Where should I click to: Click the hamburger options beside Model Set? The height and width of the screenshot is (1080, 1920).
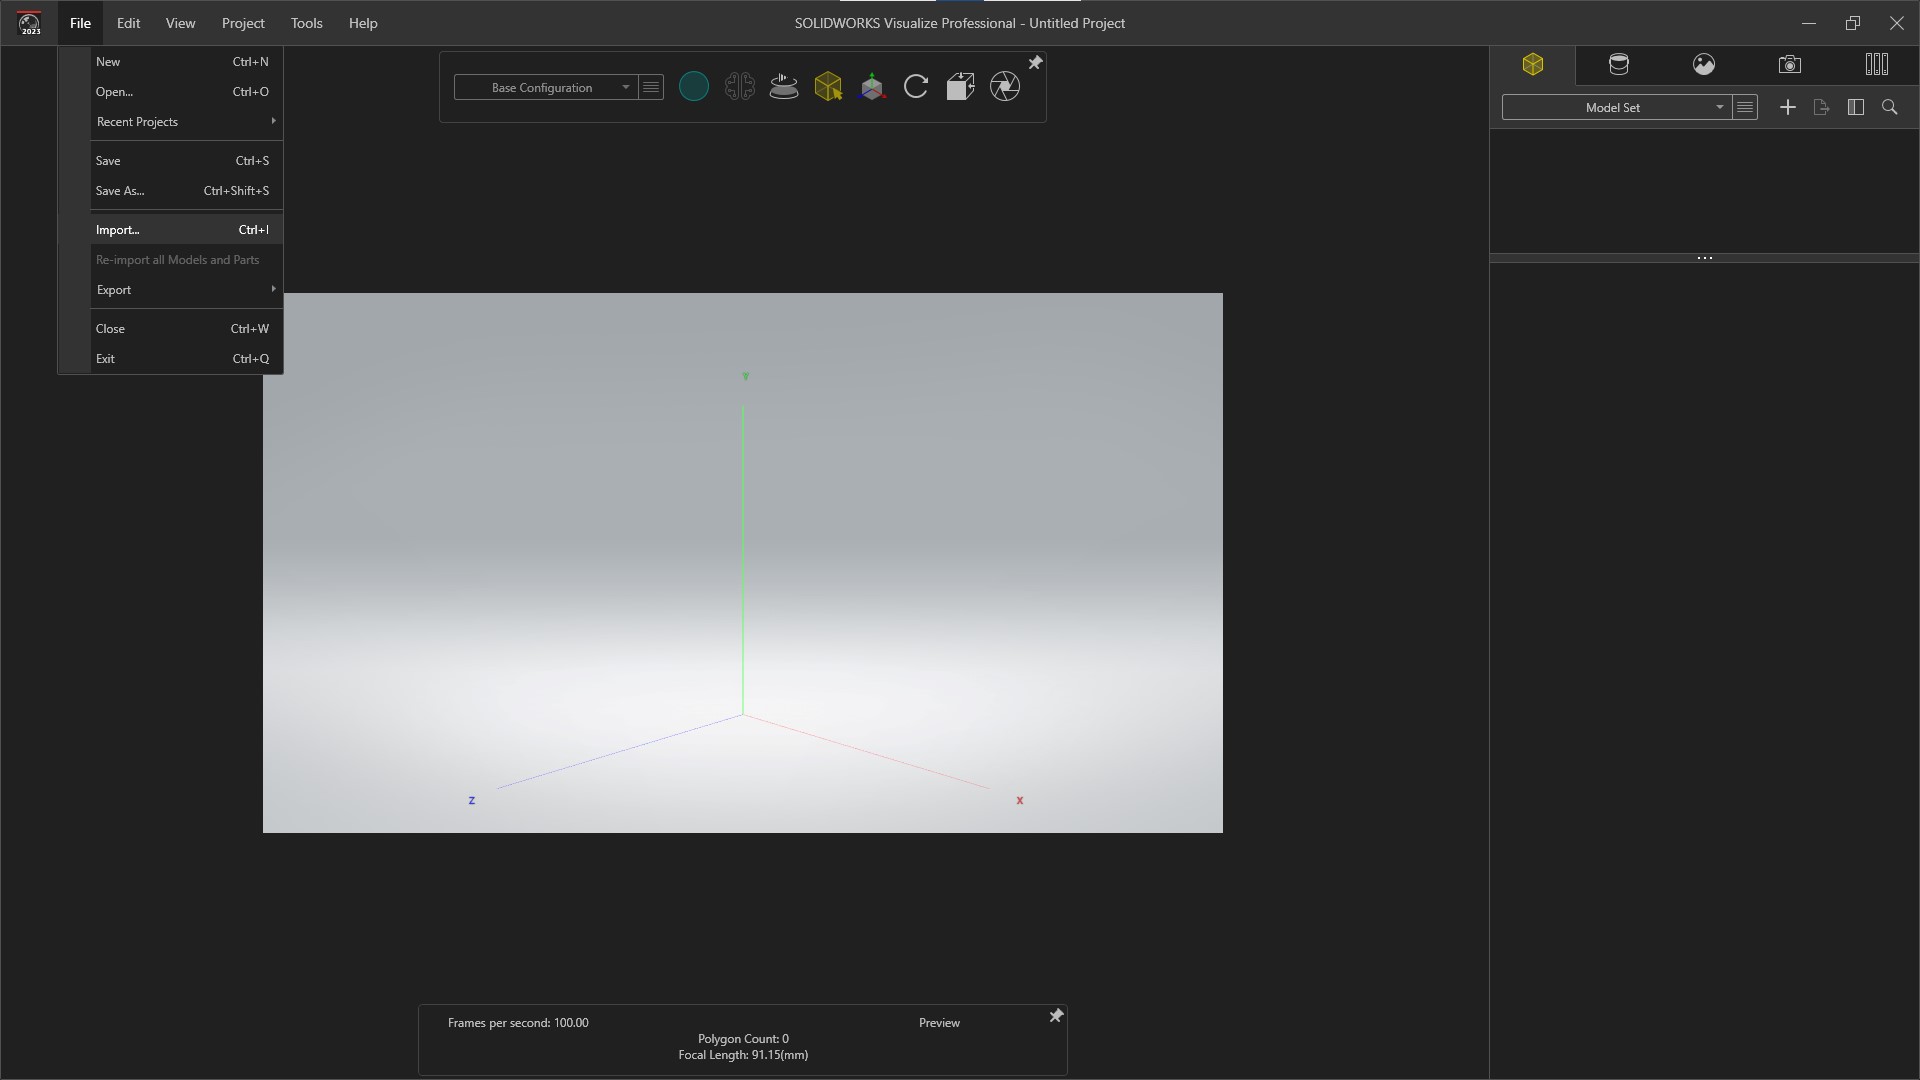[x=1744, y=107]
